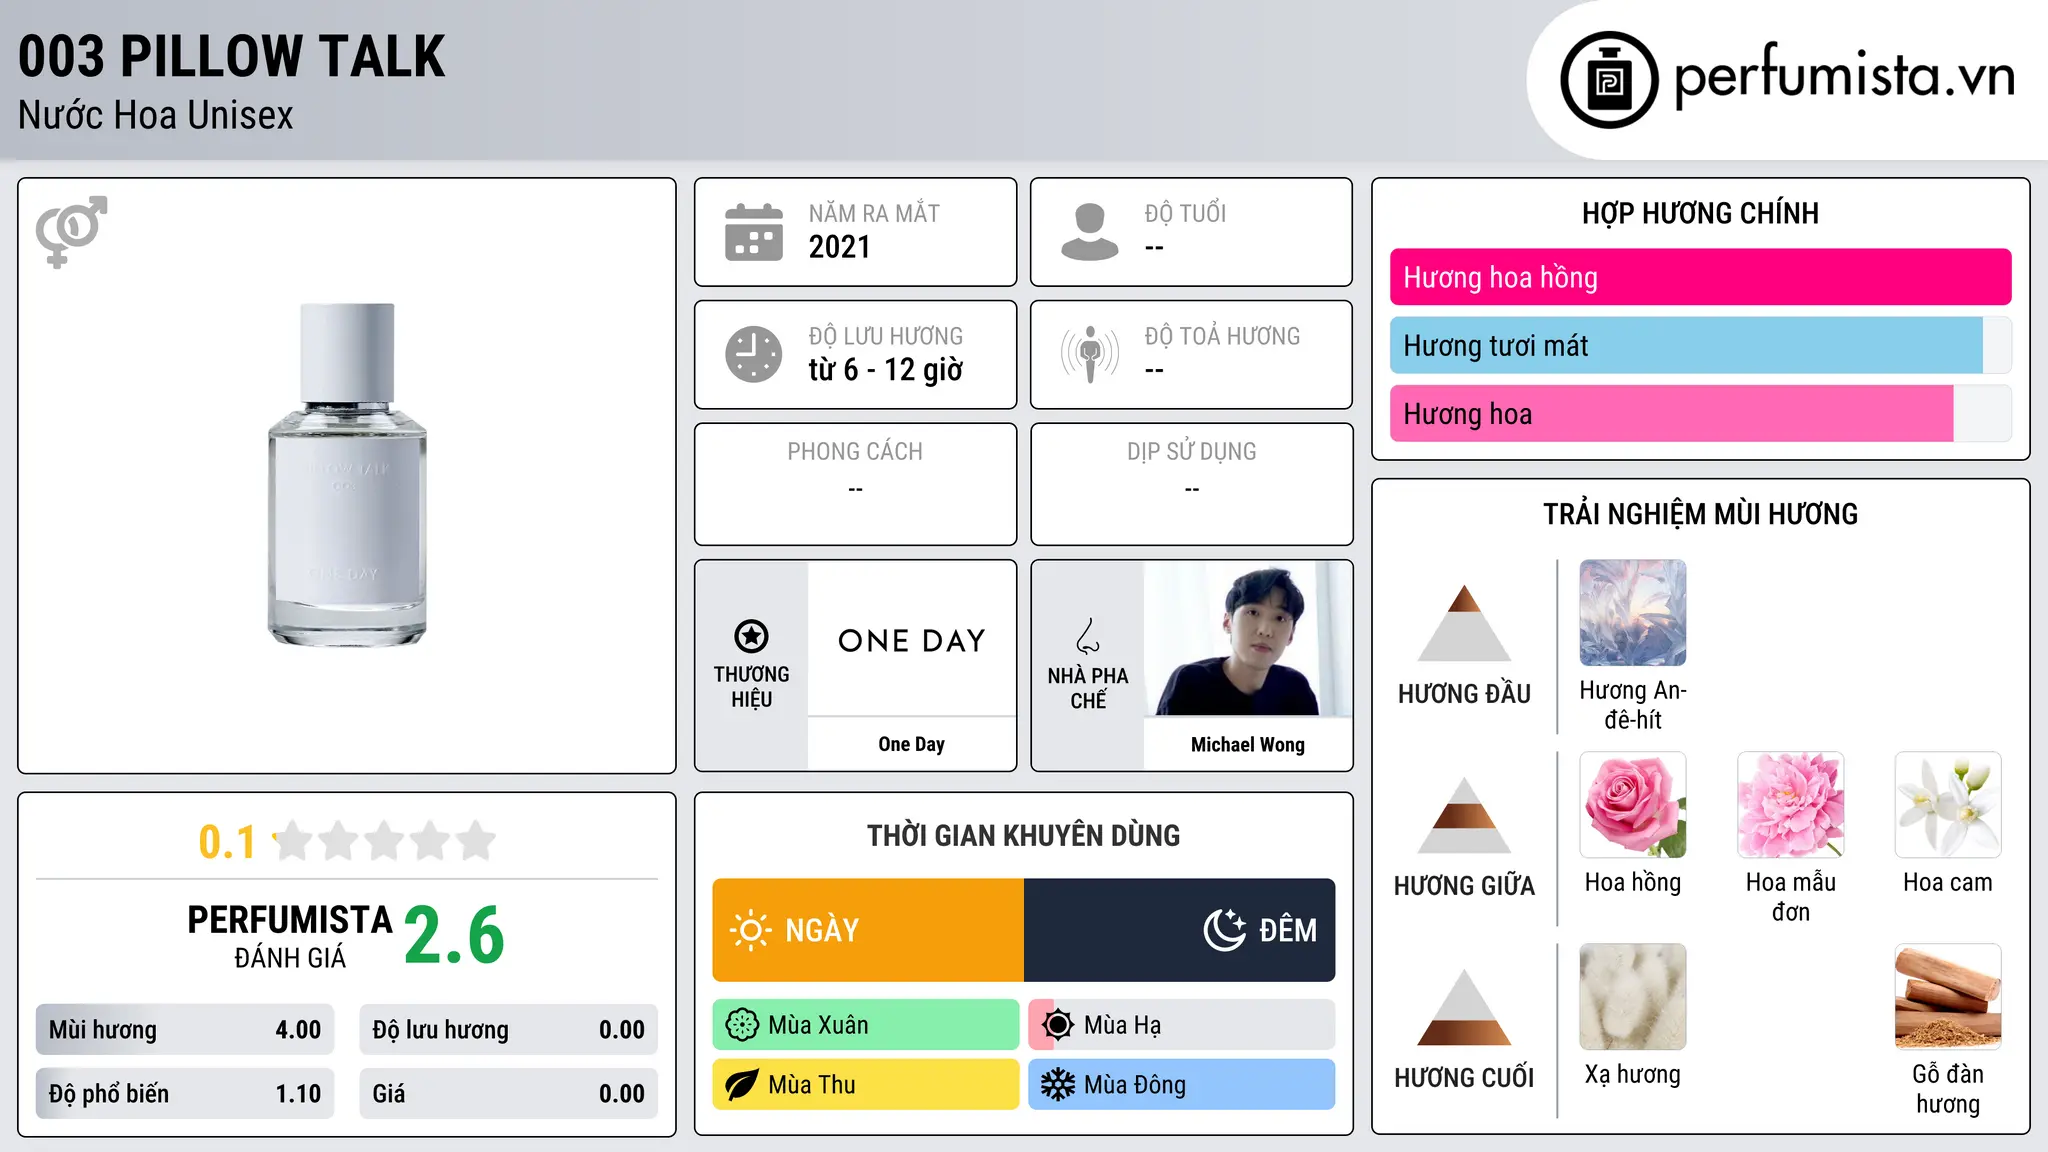Click the snowflake icon beside Mùa Đông
Screen dimensions: 2048x1152
coord(1058,1085)
